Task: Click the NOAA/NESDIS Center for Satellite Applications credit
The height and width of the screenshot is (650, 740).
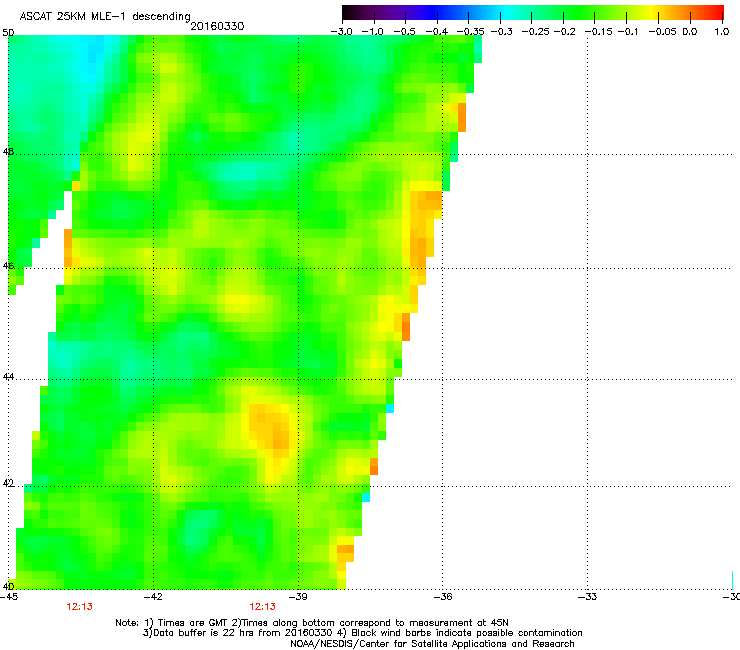Action: pos(432,644)
